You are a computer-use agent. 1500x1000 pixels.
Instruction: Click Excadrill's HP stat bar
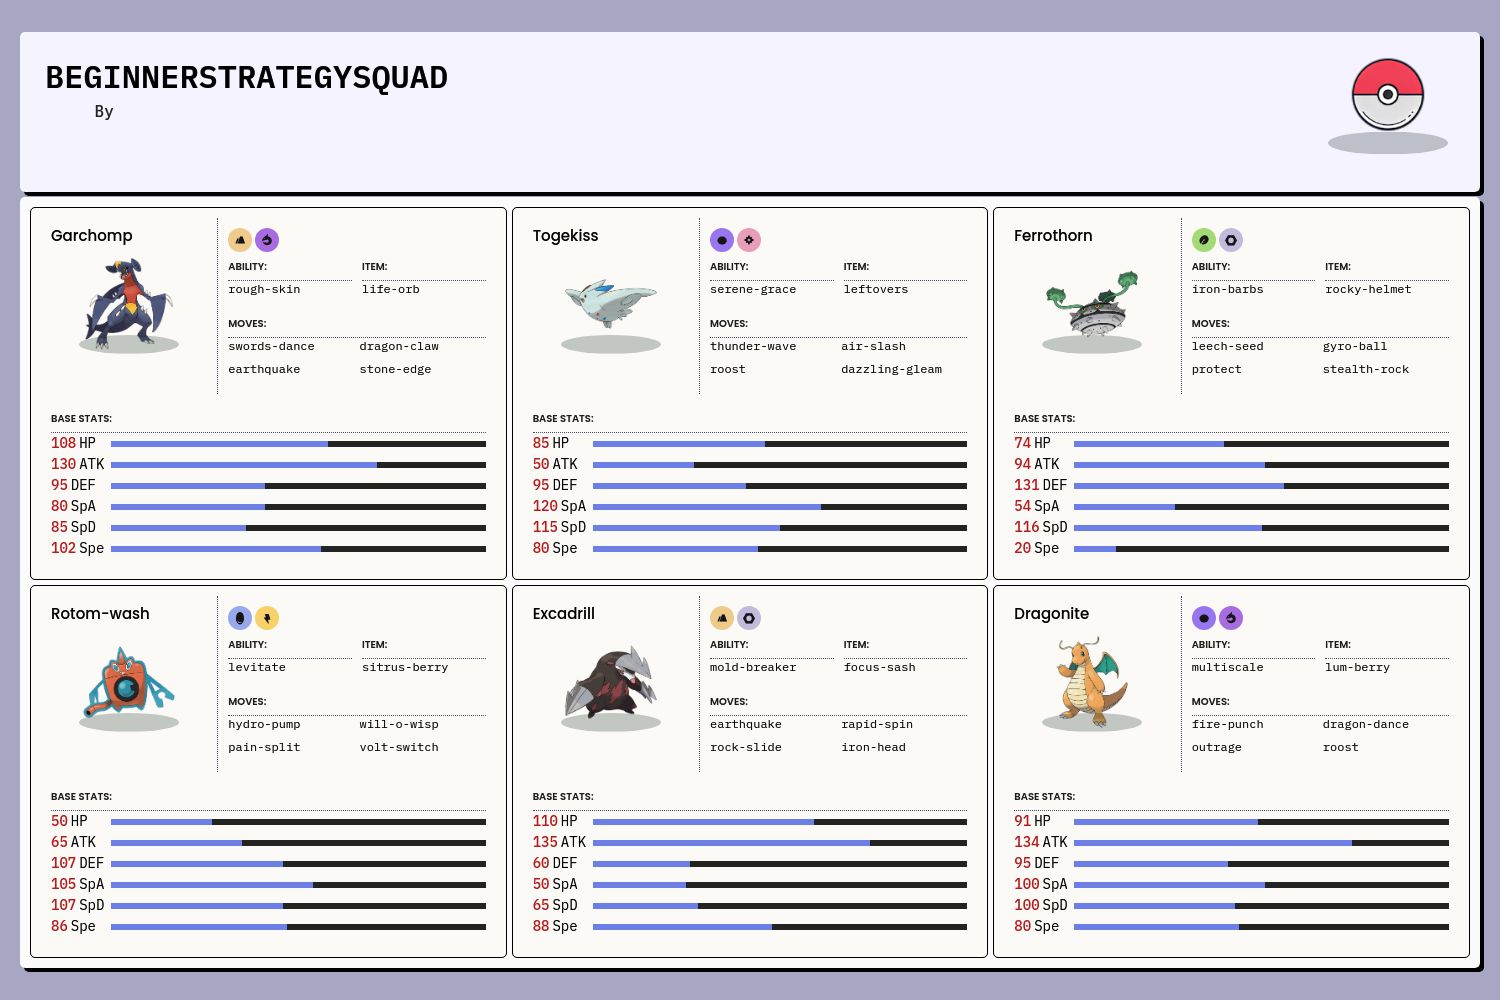pyautogui.click(x=779, y=822)
